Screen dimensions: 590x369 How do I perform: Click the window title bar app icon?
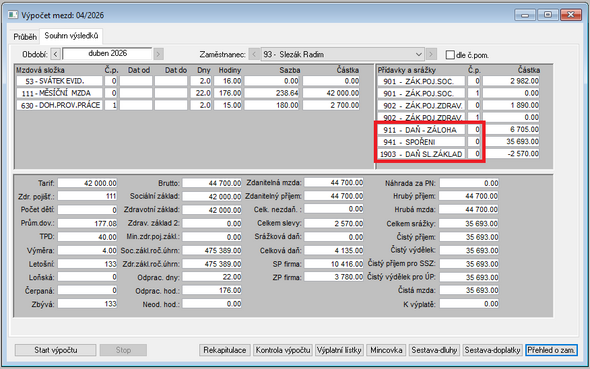(x=13, y=15)
